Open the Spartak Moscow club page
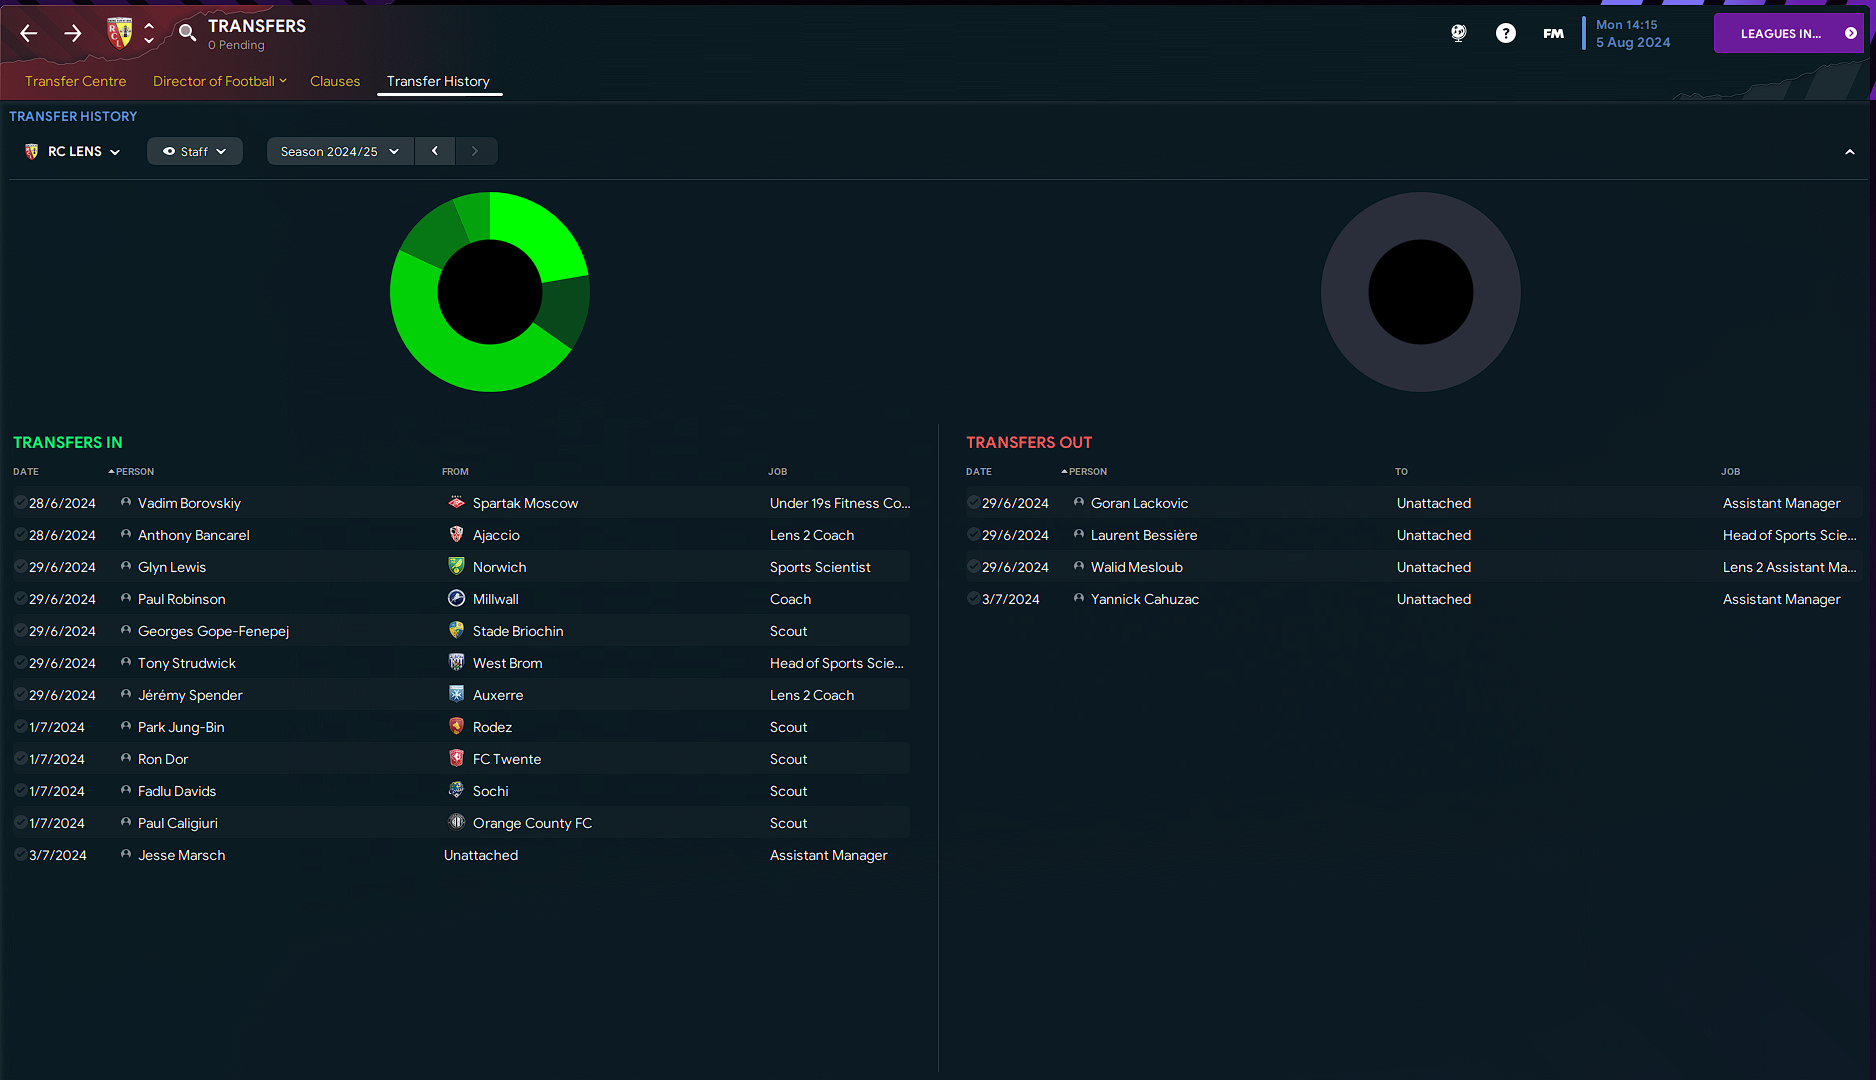Screen dimensions: 1876x1080 (x=525, y=503)
